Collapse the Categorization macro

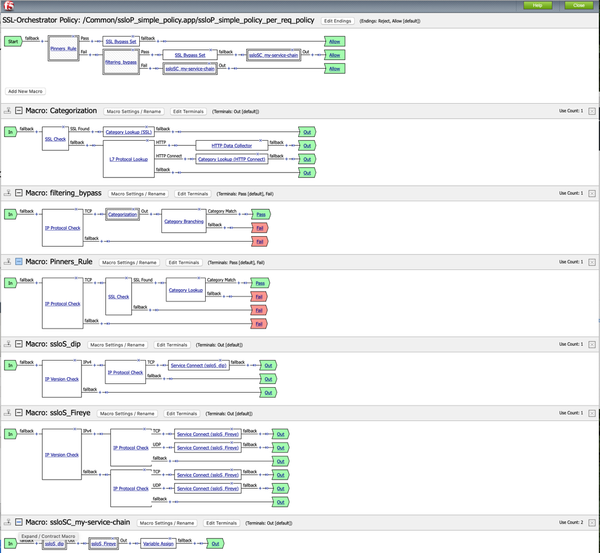(19, 111)
